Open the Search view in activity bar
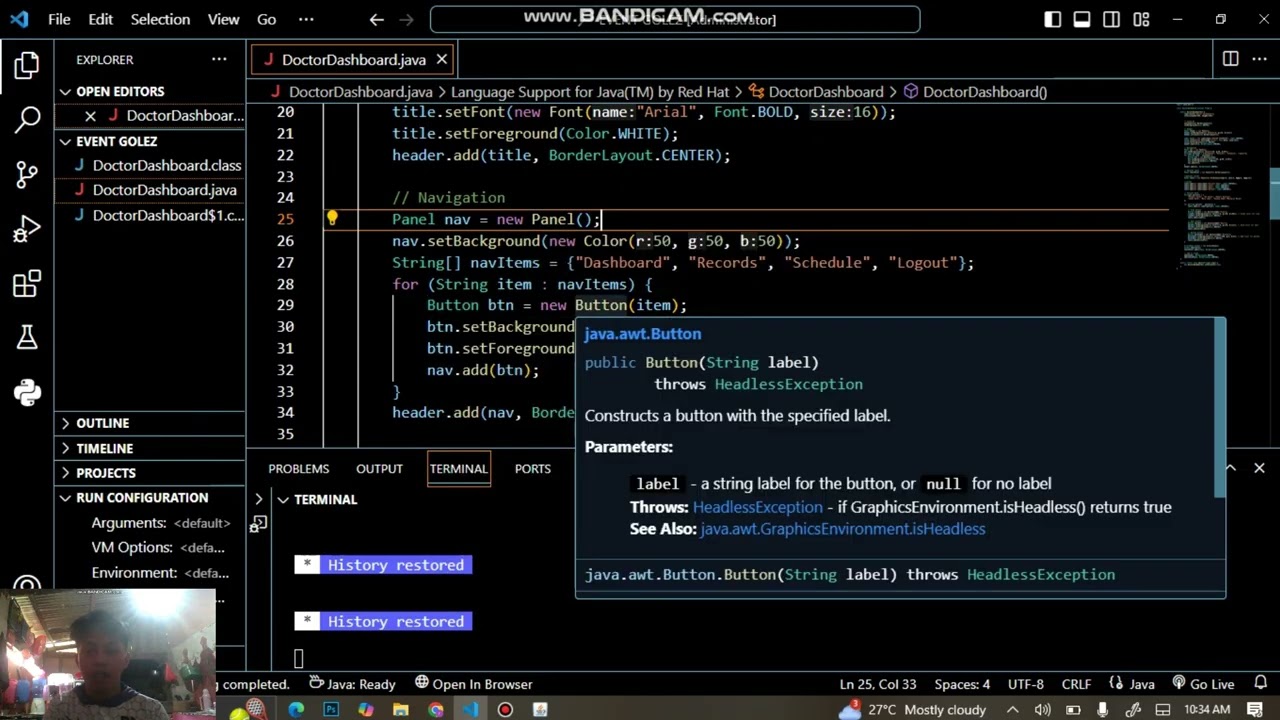The height and width of the screenshot is (720, 1280). pyautogui.click(x=27, y=120)
